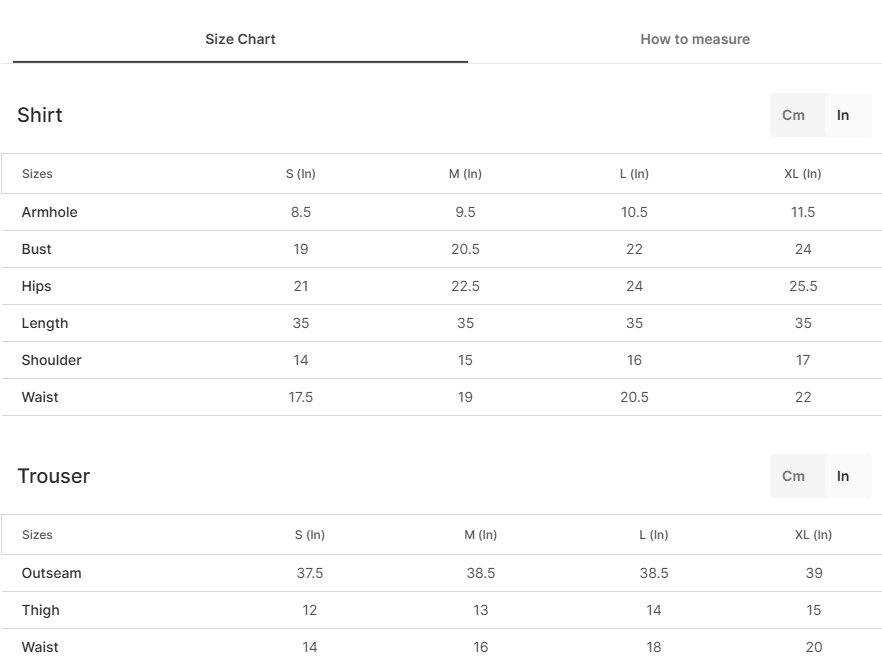
Task: Click the Shirt Bust row label
Action: [x=37, y=249]
